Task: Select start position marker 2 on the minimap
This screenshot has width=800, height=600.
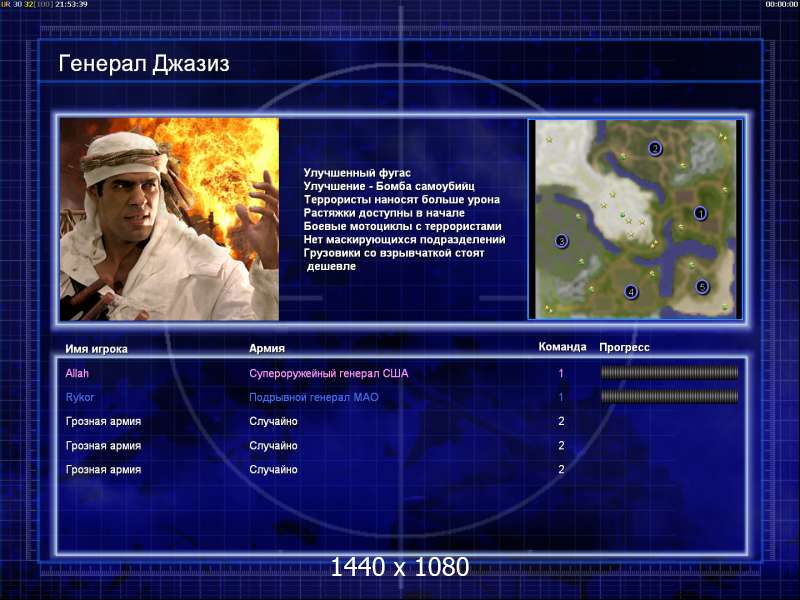Action: tap(655, 148)
